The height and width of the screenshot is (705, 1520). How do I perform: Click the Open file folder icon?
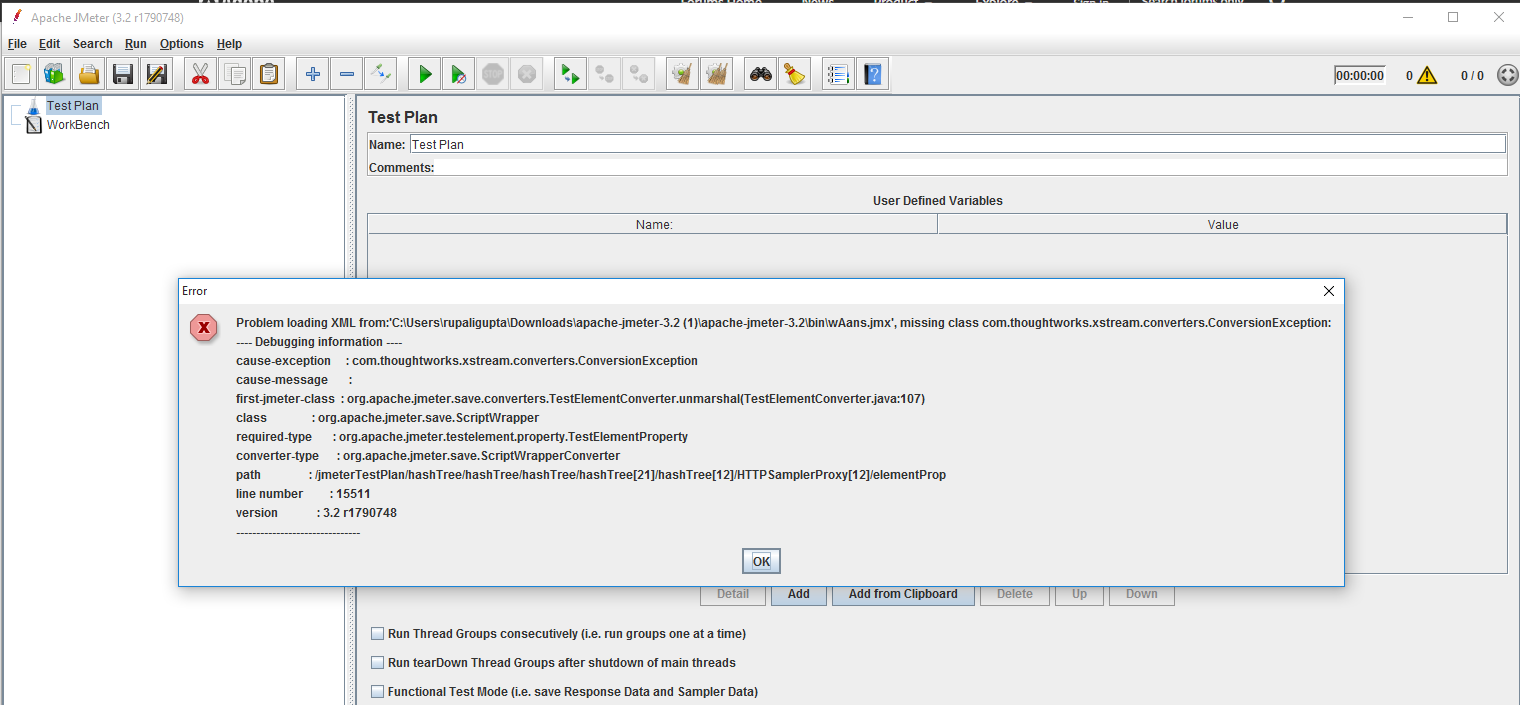pyautogui.click(x=90, y=74)
